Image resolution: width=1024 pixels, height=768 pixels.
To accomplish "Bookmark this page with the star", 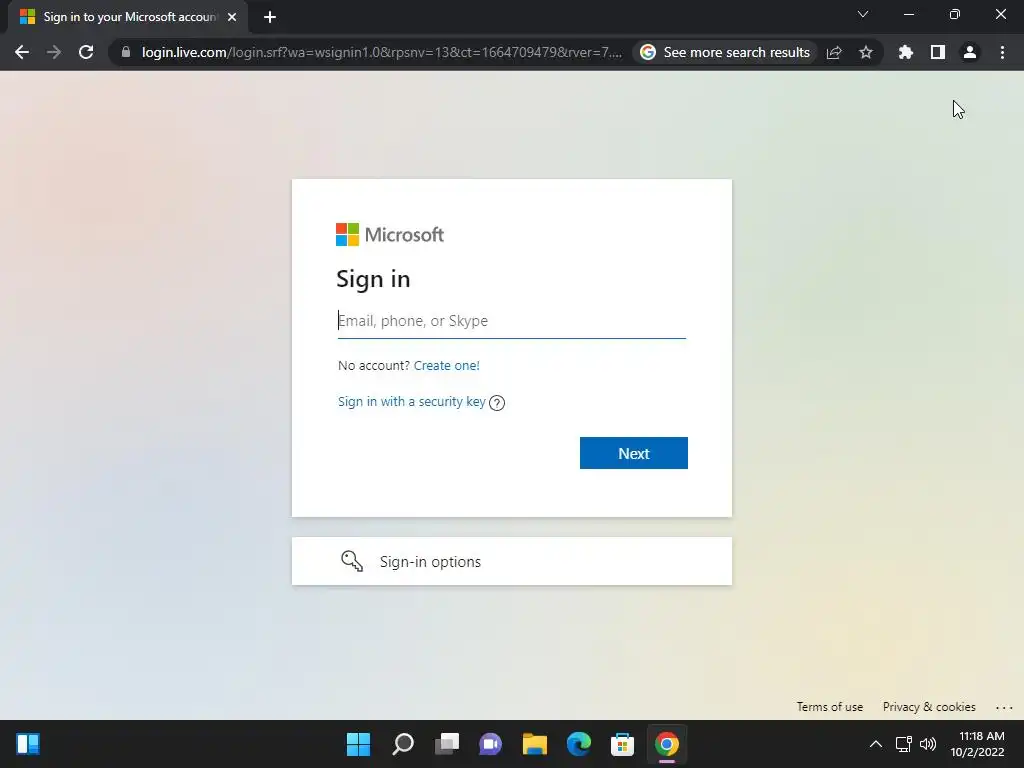I will 866,52.
